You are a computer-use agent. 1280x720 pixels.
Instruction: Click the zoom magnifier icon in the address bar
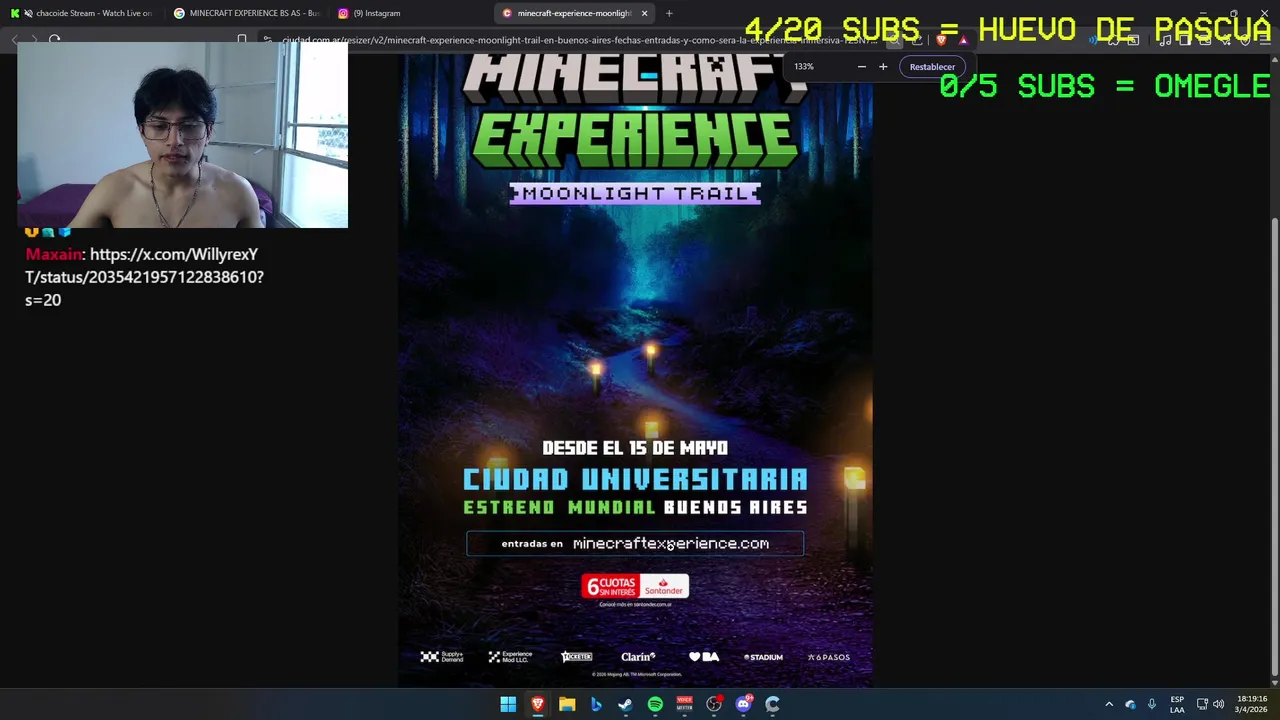tap(894, 40)
